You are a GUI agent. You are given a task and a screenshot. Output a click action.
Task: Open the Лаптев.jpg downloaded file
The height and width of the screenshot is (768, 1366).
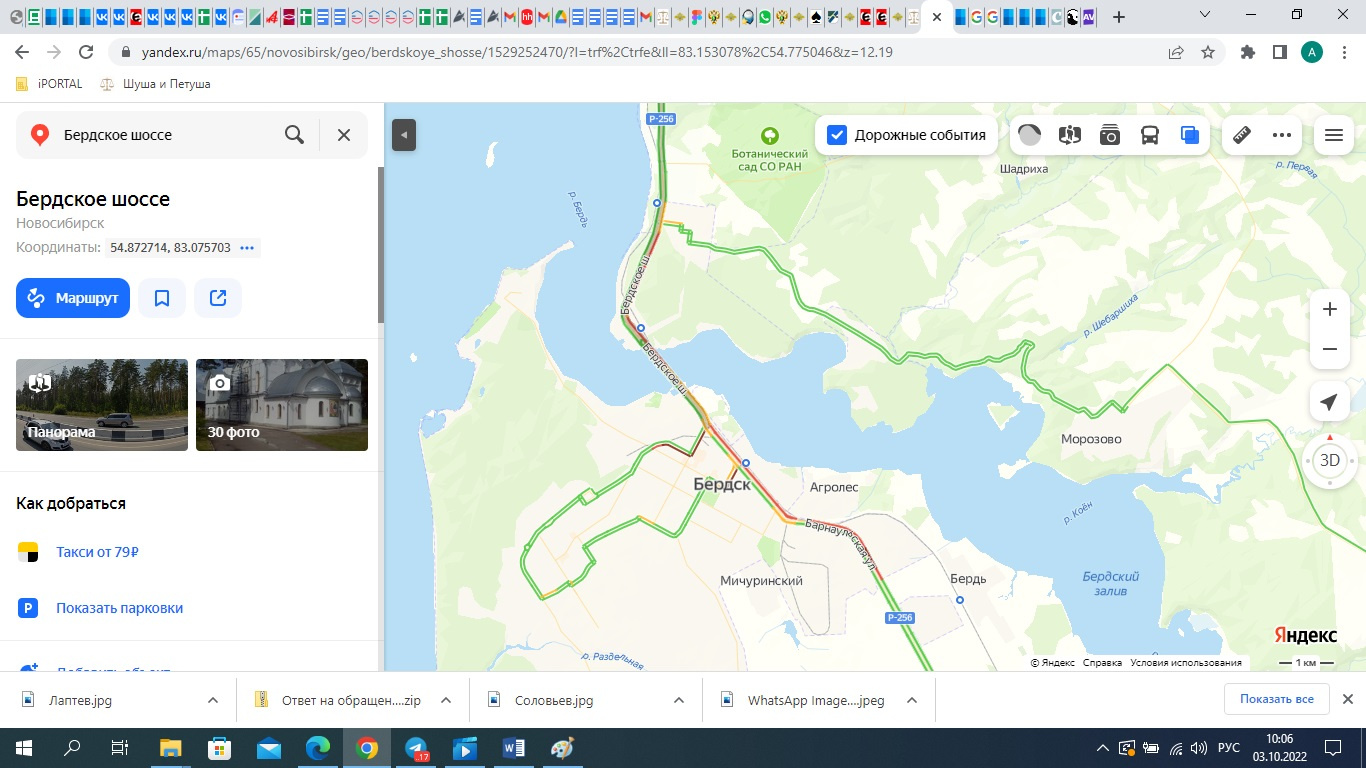pyautogui.click(x=80, y=700)
